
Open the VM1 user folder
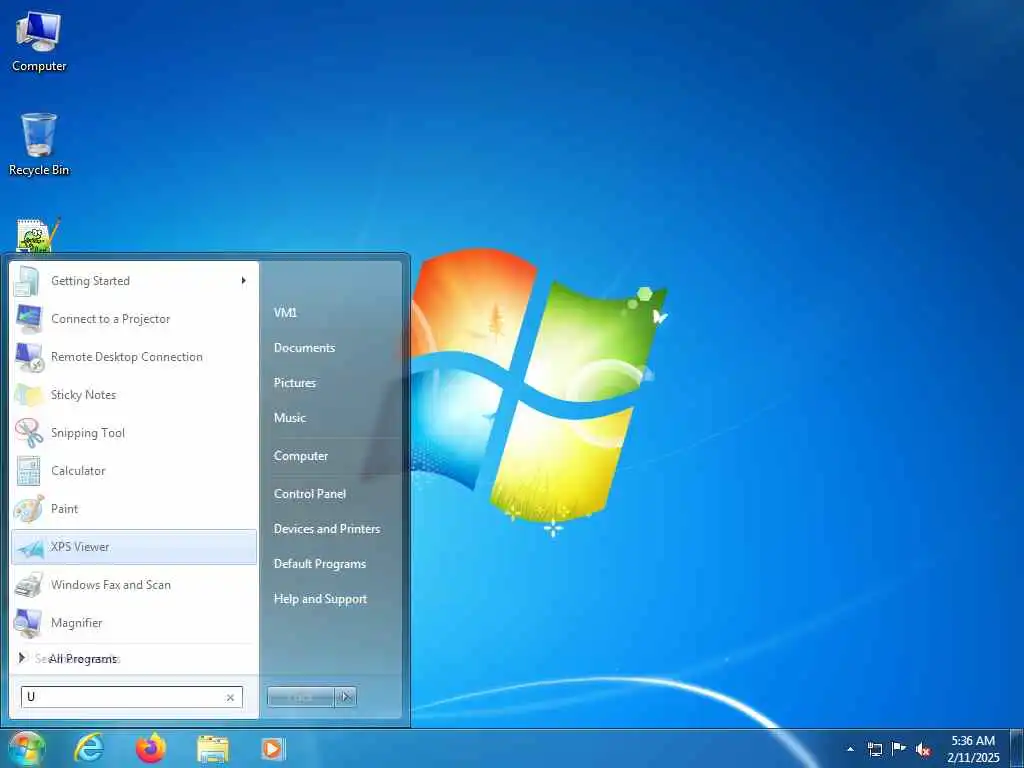click(285, 313)
